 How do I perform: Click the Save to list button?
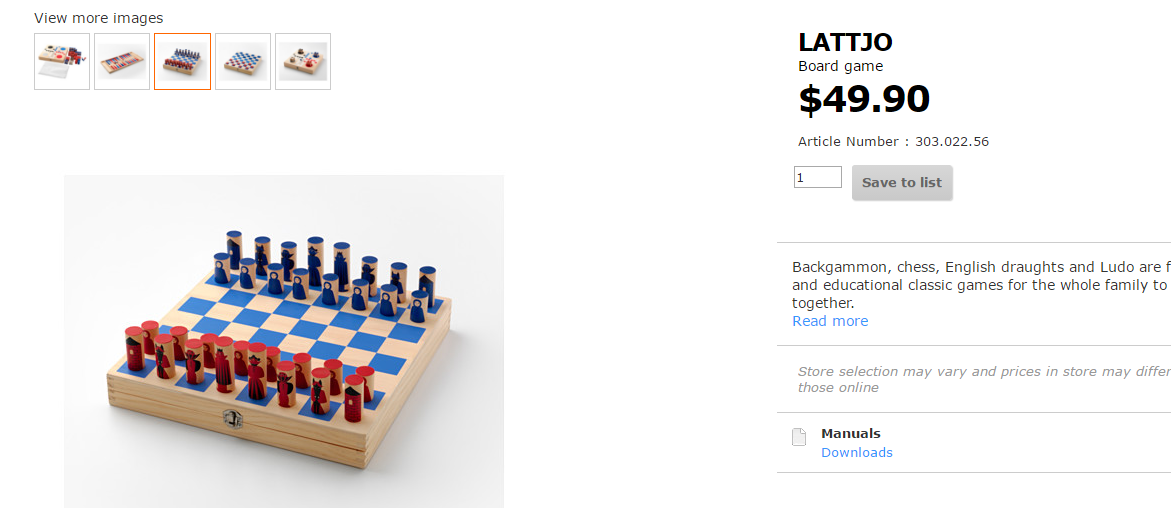coord(902,183)
